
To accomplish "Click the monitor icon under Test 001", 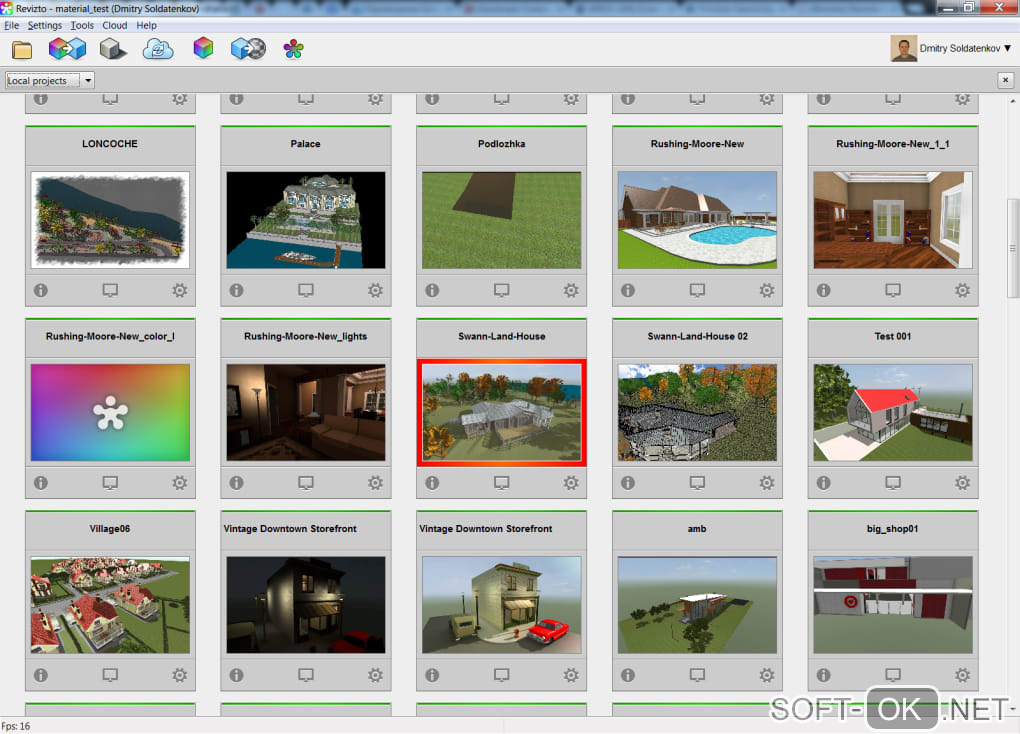I will point(893,483).
